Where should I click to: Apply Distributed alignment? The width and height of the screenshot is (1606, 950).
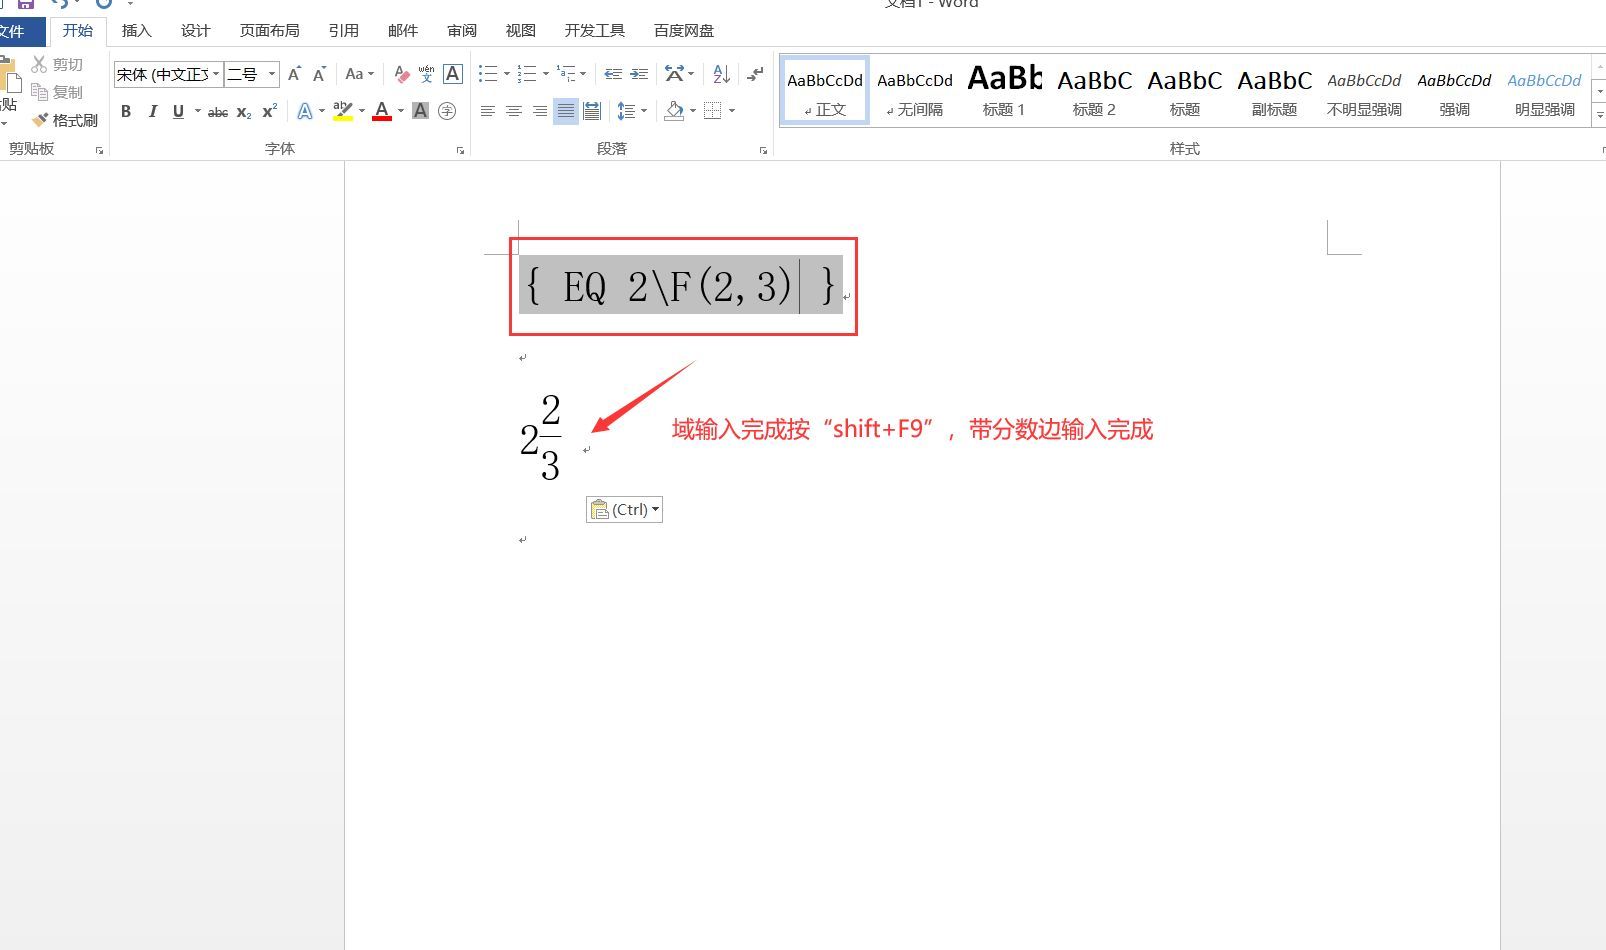pyautogui.click(x=592, y=111)
